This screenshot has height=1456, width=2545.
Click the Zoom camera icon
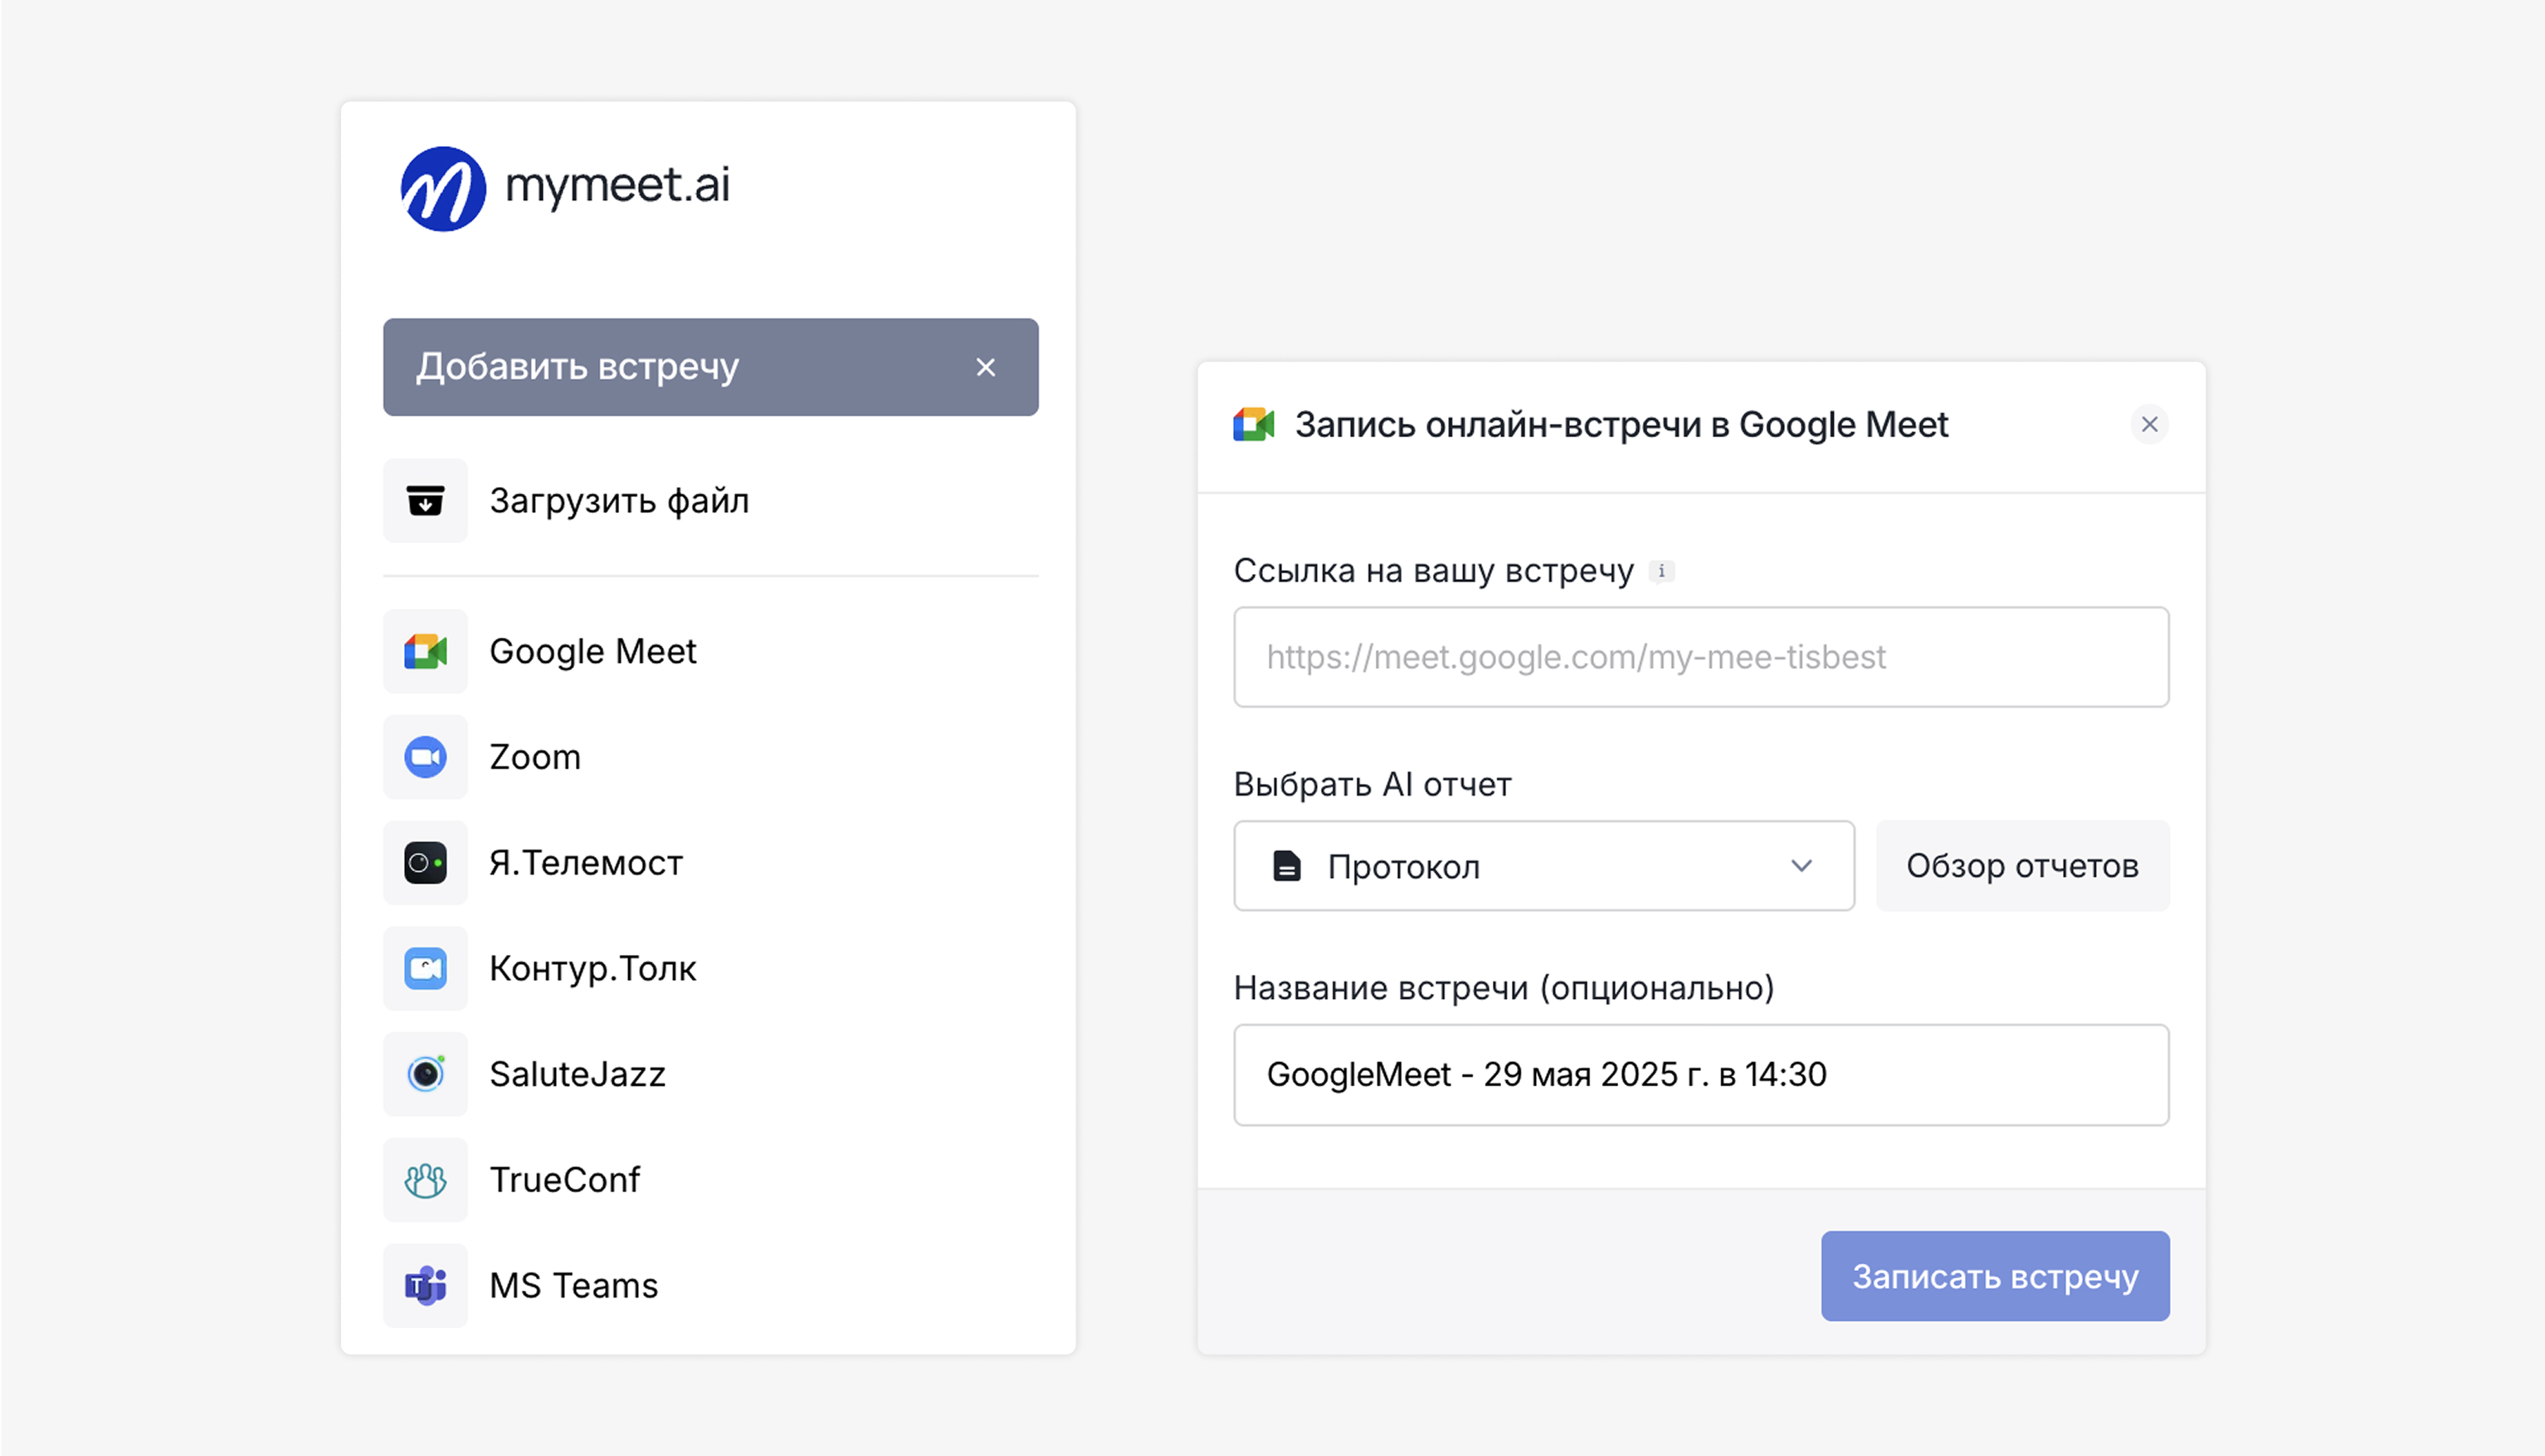(425, 757)
